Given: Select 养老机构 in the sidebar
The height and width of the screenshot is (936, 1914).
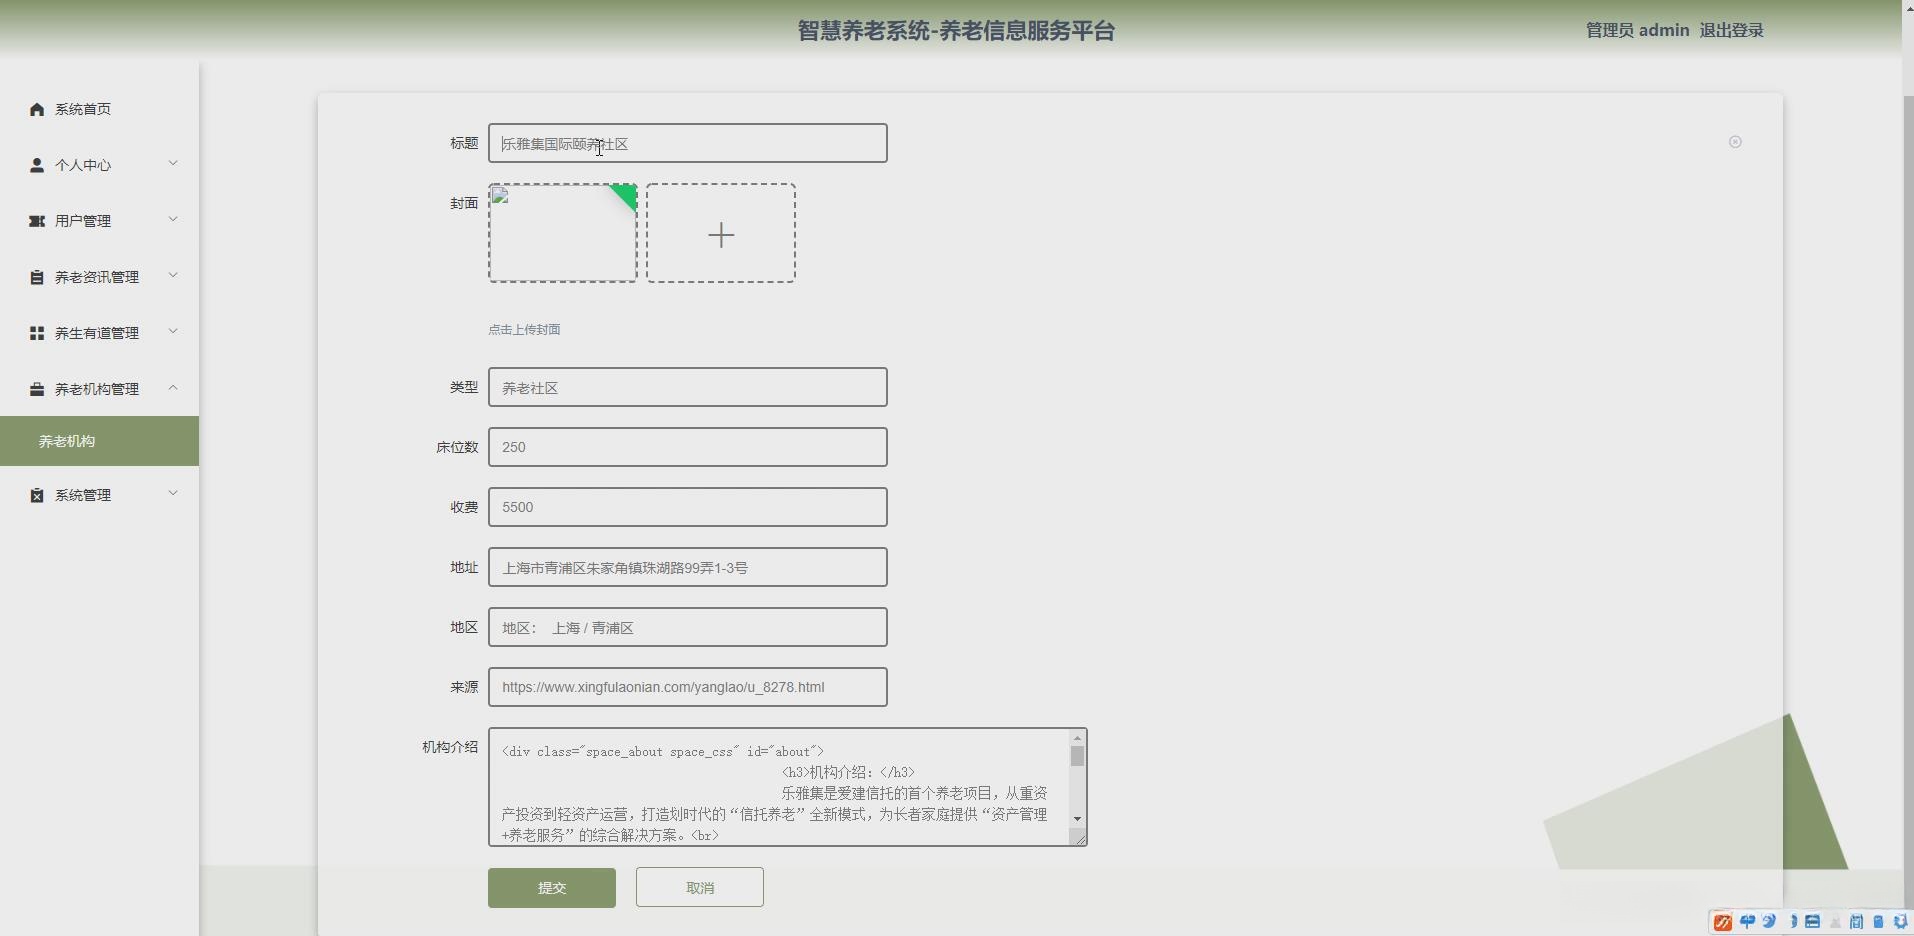Looking at the screenshot, I should pos(68,441).
